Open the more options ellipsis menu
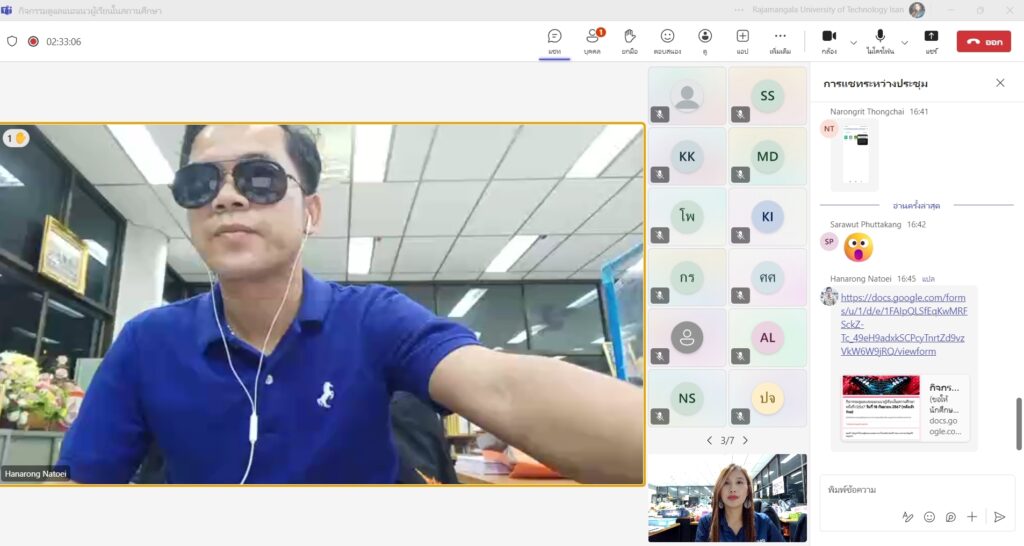The image size is (1024, 546). click(x=780, y=40)
